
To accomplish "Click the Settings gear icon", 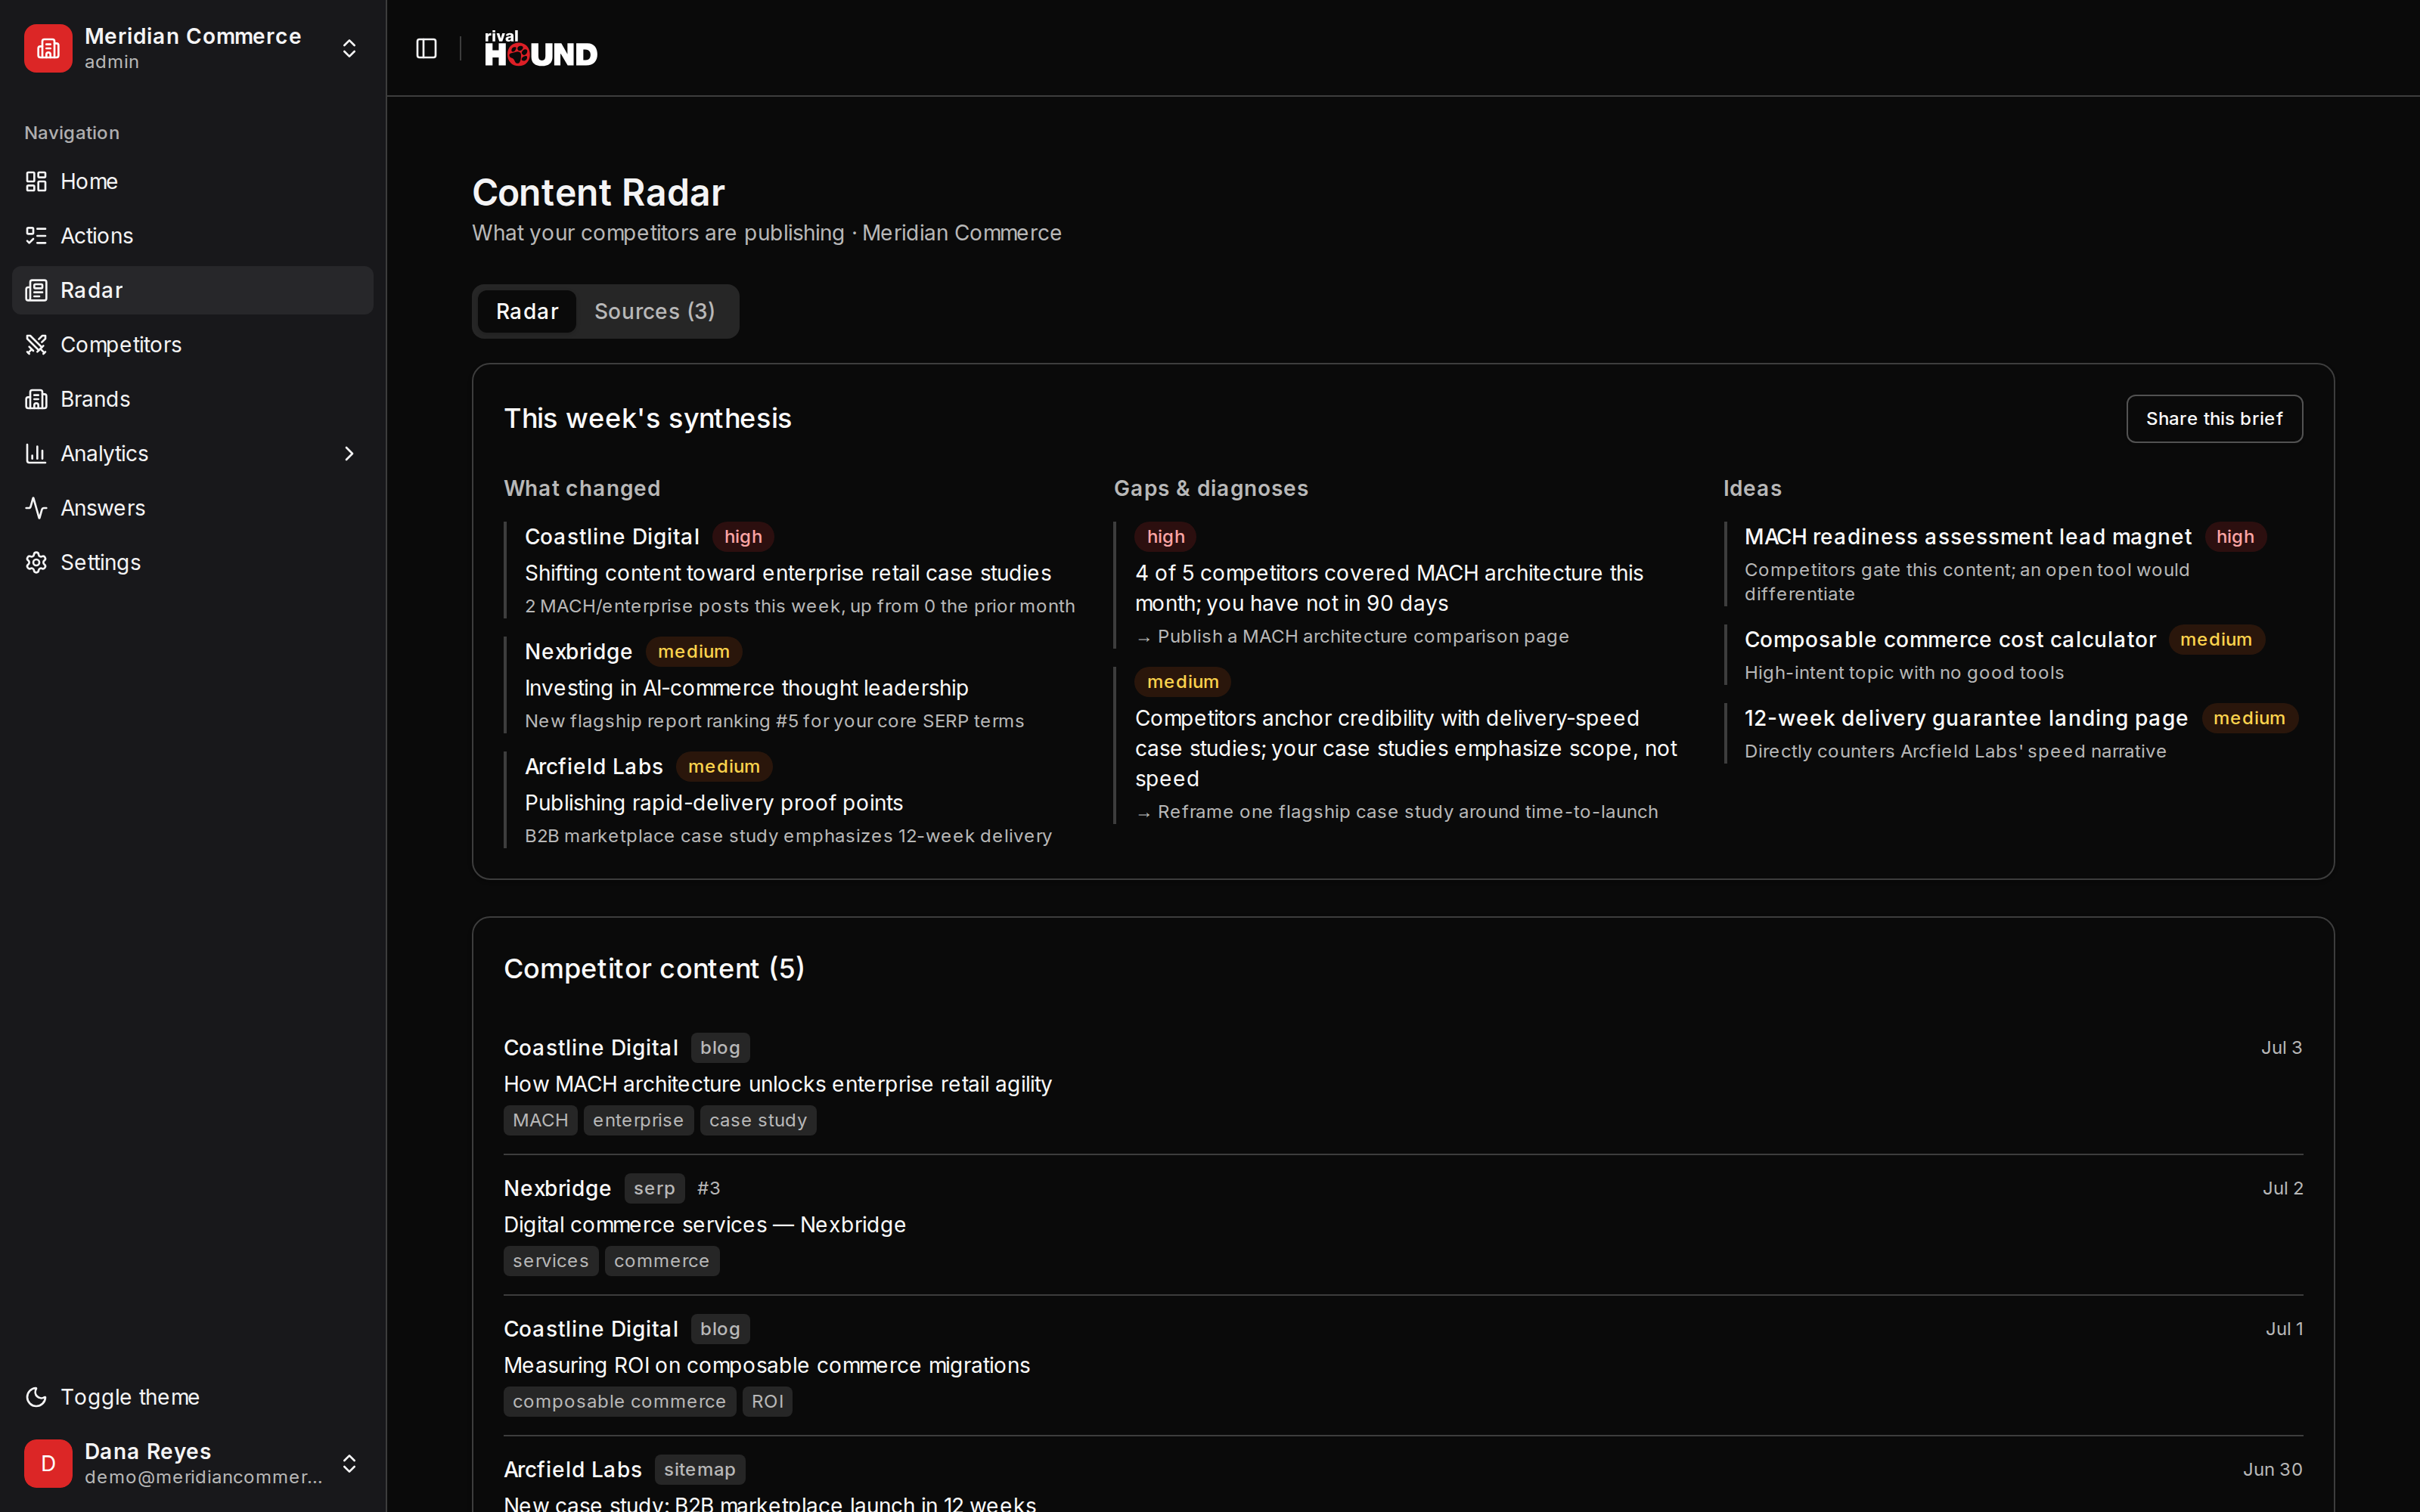I will tap(36, 562).
